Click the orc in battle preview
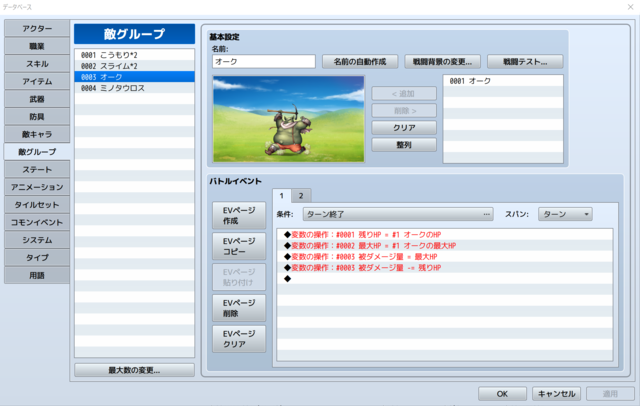The width and height of the screenshot is (640, 406). pos(289,131)
